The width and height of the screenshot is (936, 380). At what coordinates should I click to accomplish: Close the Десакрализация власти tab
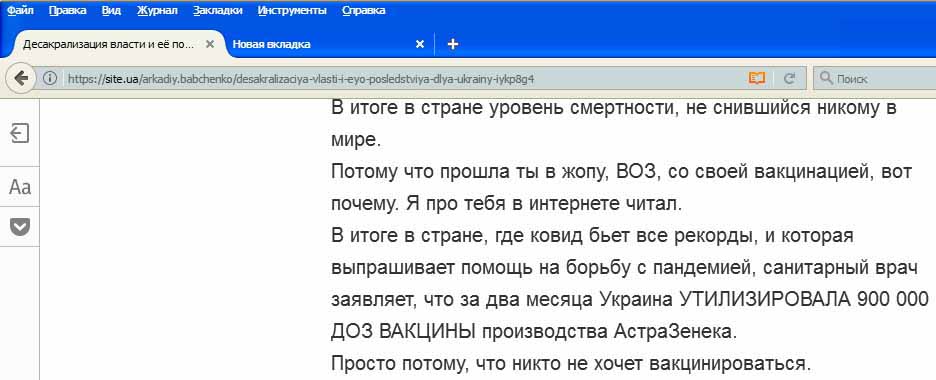210,44
